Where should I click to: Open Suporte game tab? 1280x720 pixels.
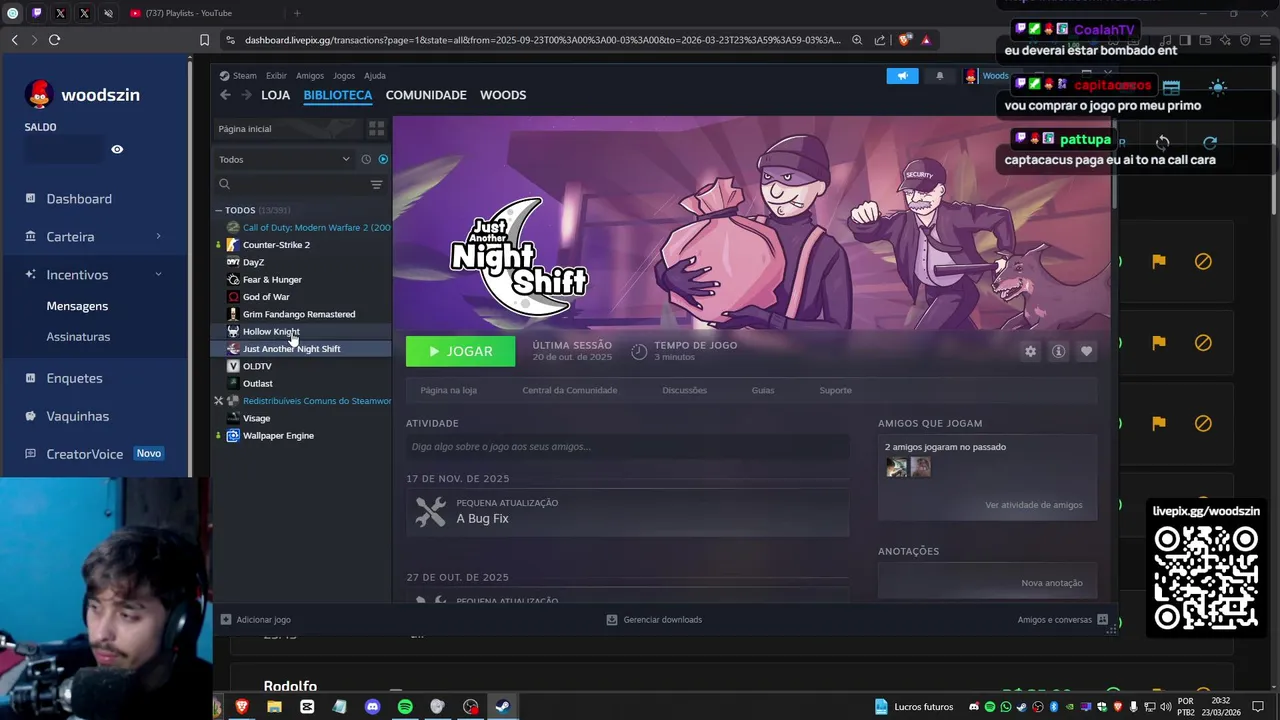pyautogui.click(x=836, y=391)
